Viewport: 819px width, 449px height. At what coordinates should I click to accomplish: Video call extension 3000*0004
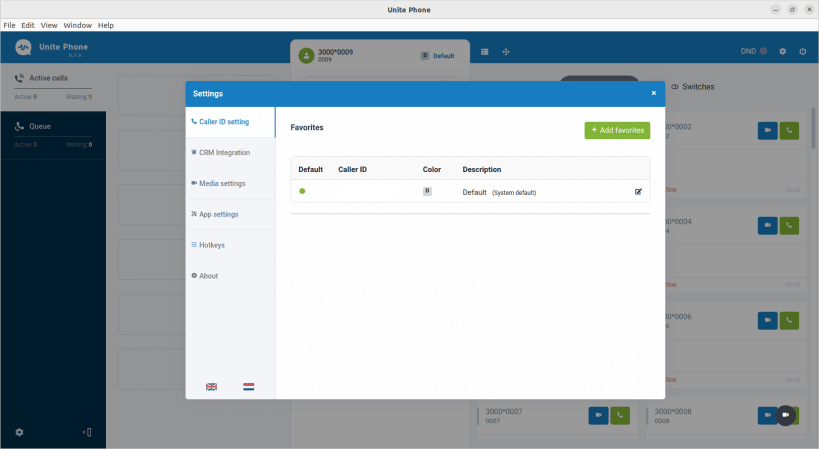[768, 226]
